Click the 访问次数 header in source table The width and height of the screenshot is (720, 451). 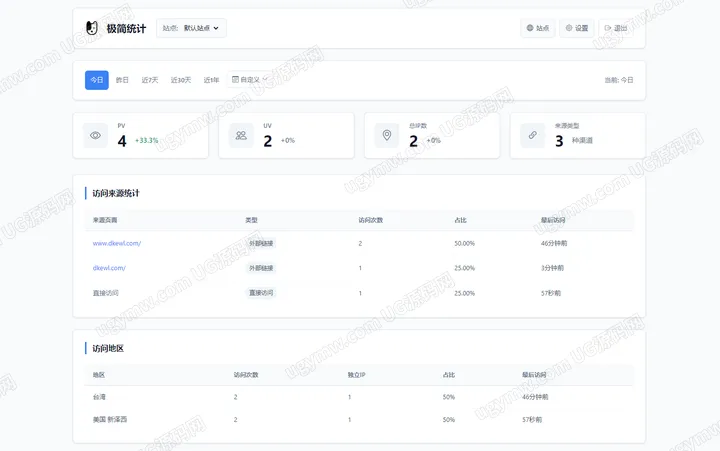(371, 220)
